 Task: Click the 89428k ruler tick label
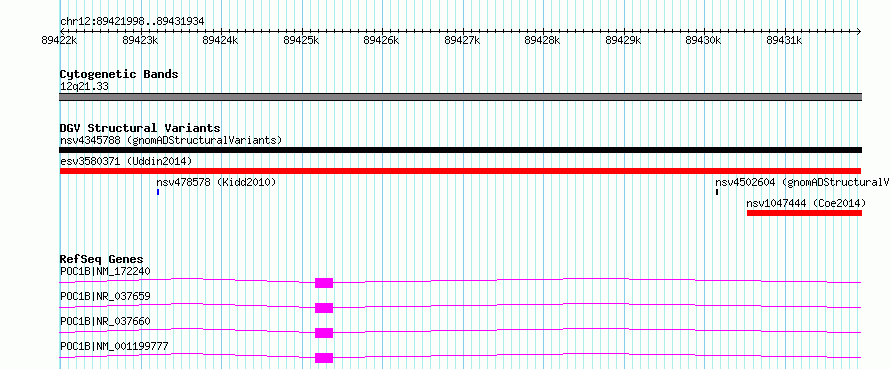[x=543, y=40]
